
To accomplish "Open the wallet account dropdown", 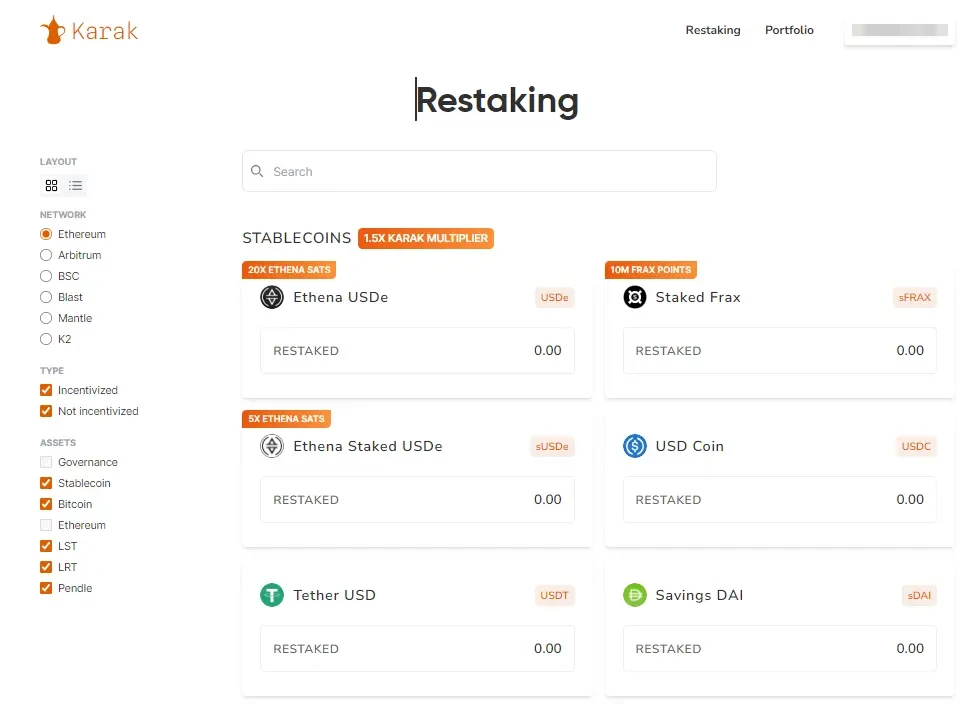I will pyautogui.click(x=899, y=30).
